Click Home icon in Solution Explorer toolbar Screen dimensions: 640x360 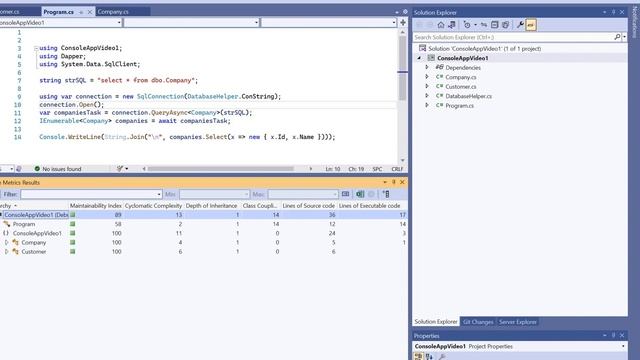tap(441, 25)
